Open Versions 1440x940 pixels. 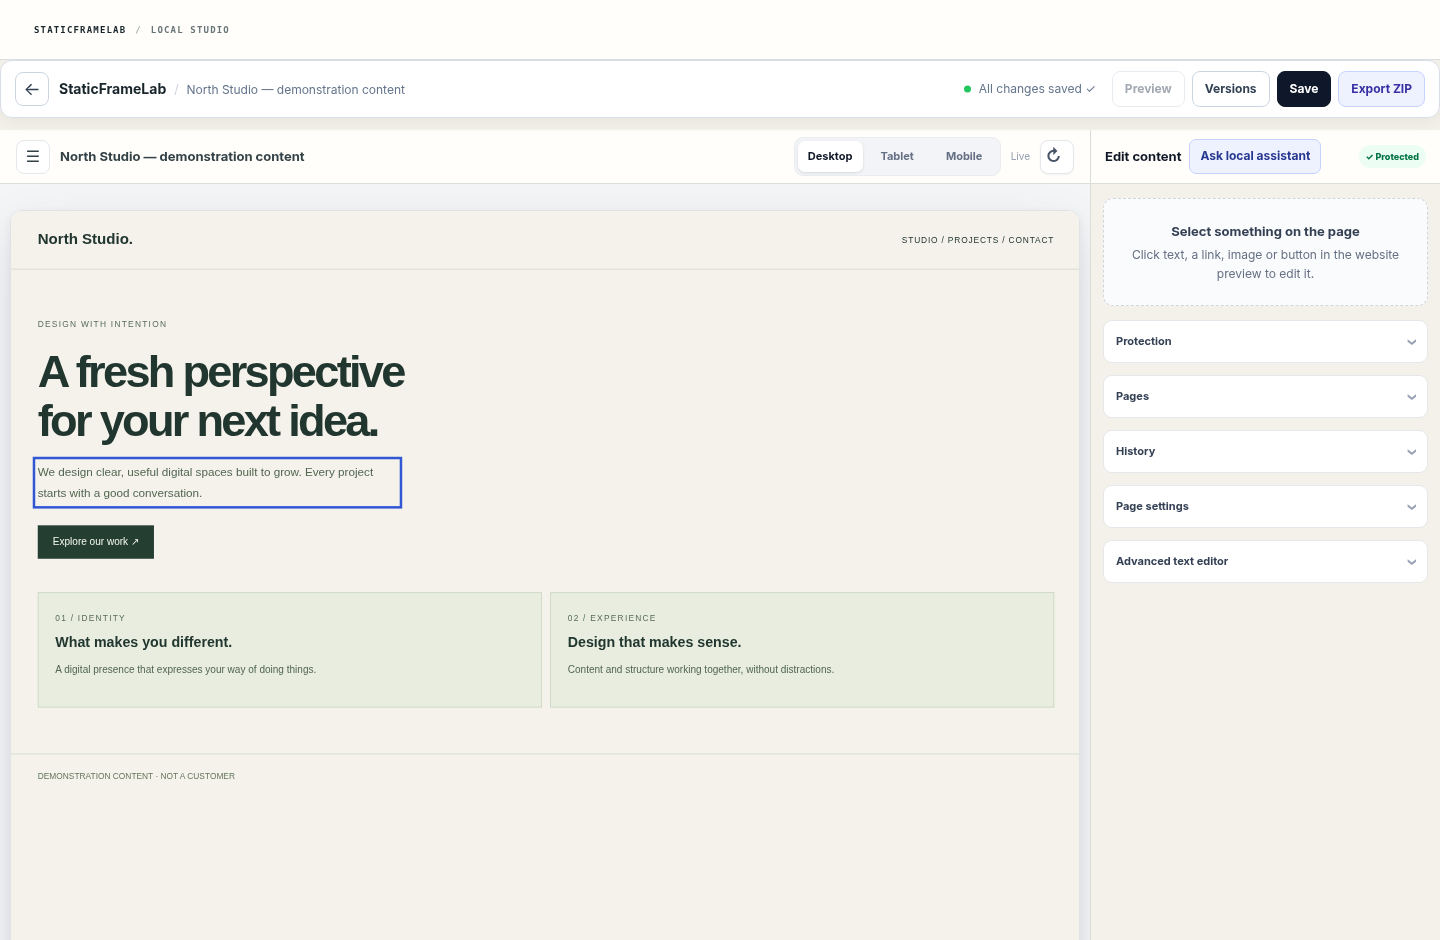(x=1230, y=89)
